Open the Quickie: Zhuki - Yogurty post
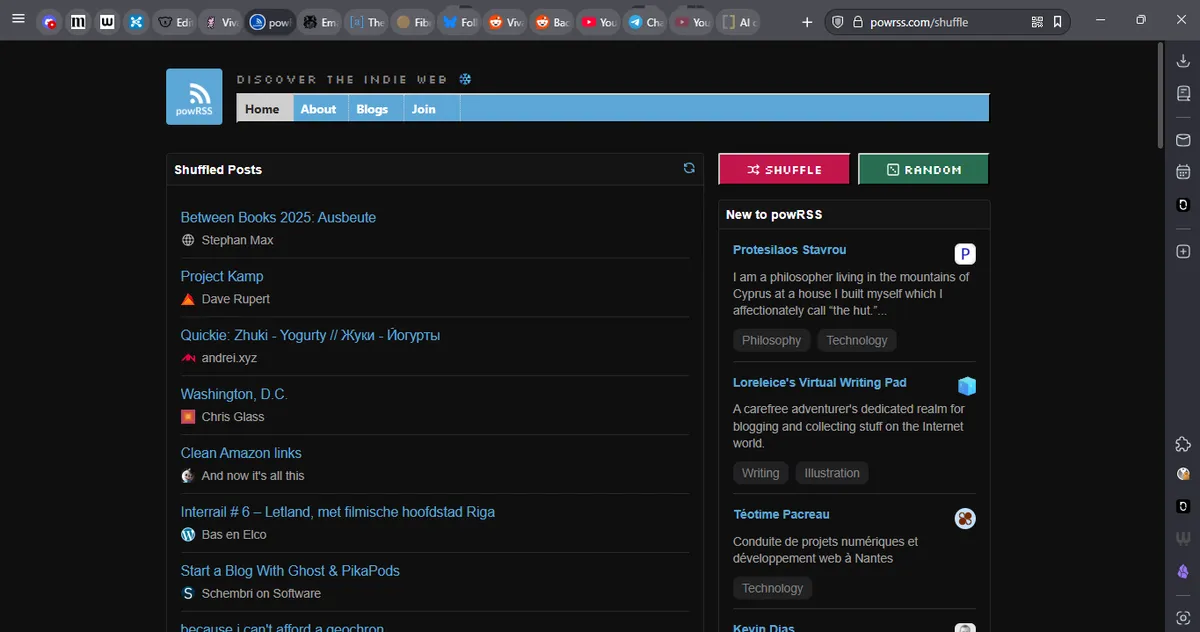1200x632 pixels. coord(310,335)
